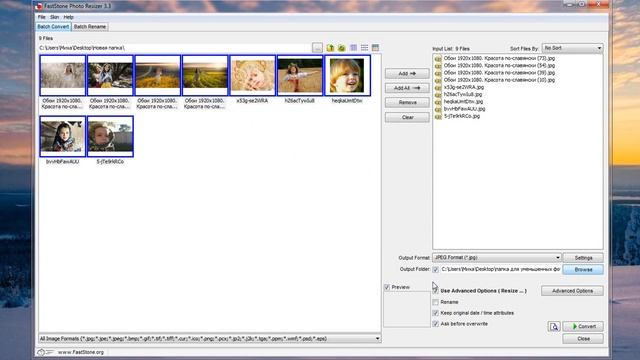Image resolution: width=640 pixels, height=360 pixels.
Task: Start conversion with Convert button
Action: click(583, 327)
